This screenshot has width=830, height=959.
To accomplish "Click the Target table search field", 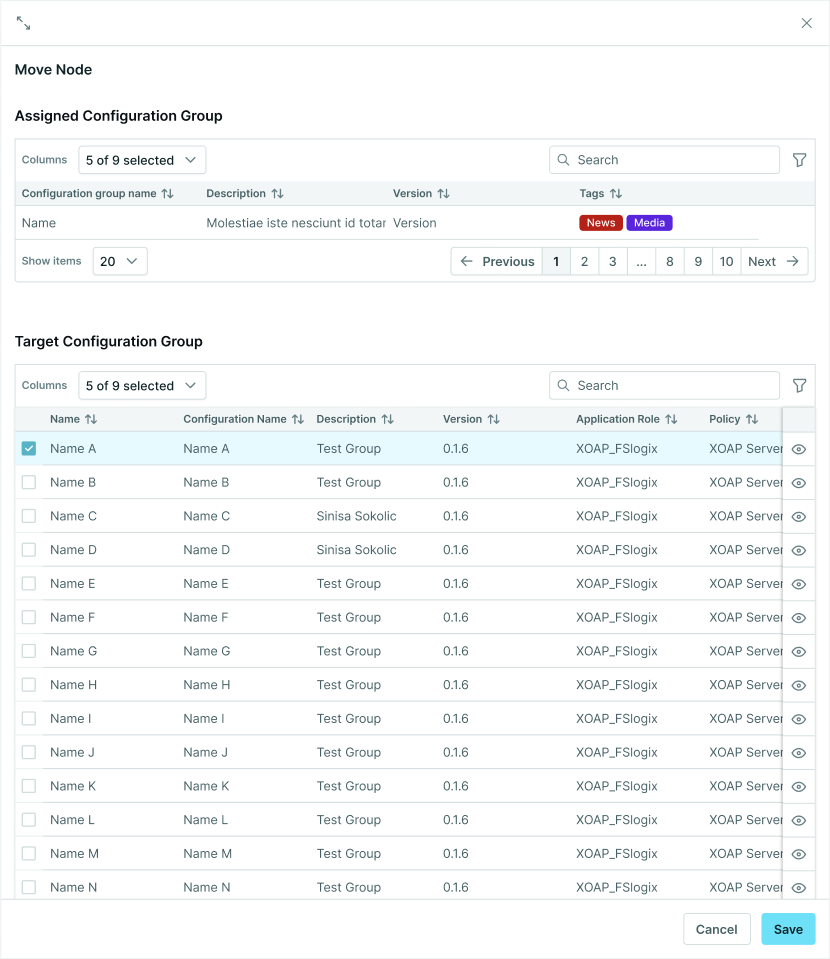I will pos(664,385).
